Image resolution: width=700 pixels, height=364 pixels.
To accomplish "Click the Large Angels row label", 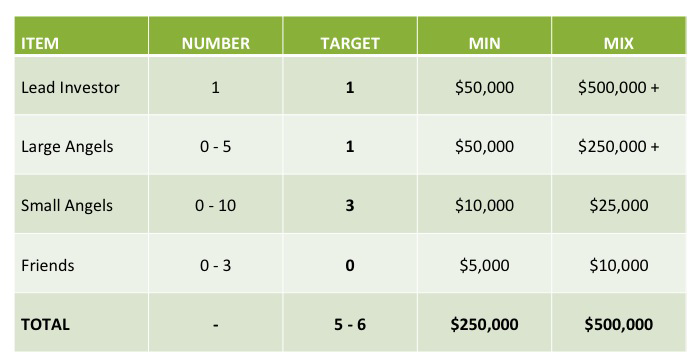I will (67, 146).
